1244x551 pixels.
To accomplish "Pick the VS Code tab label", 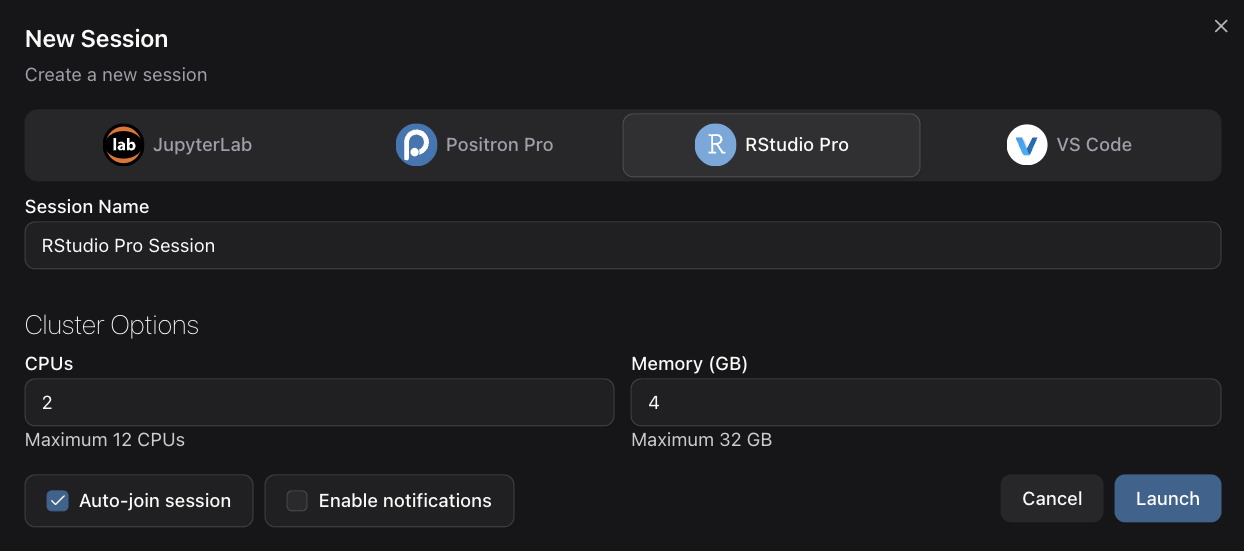I will click(x=1094, y=145).
